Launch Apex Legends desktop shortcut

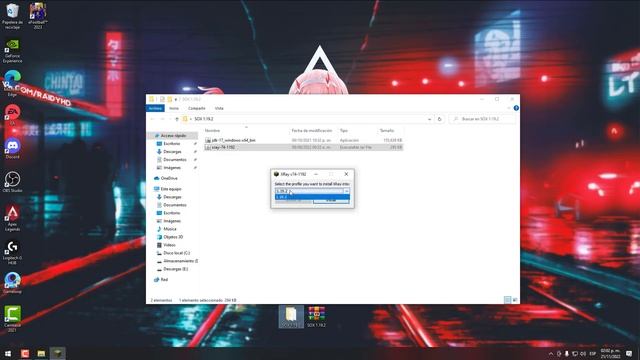tap(12, 218)
